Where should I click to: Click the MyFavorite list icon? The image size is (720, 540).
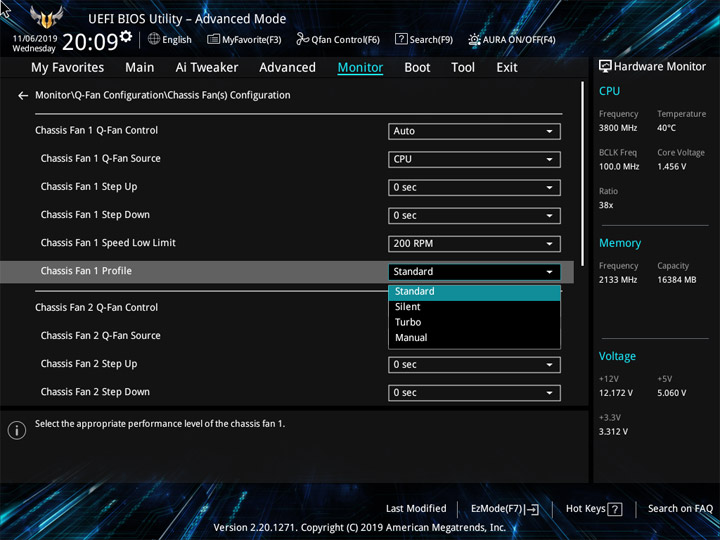pyautogui.click(x=213, y=39)
